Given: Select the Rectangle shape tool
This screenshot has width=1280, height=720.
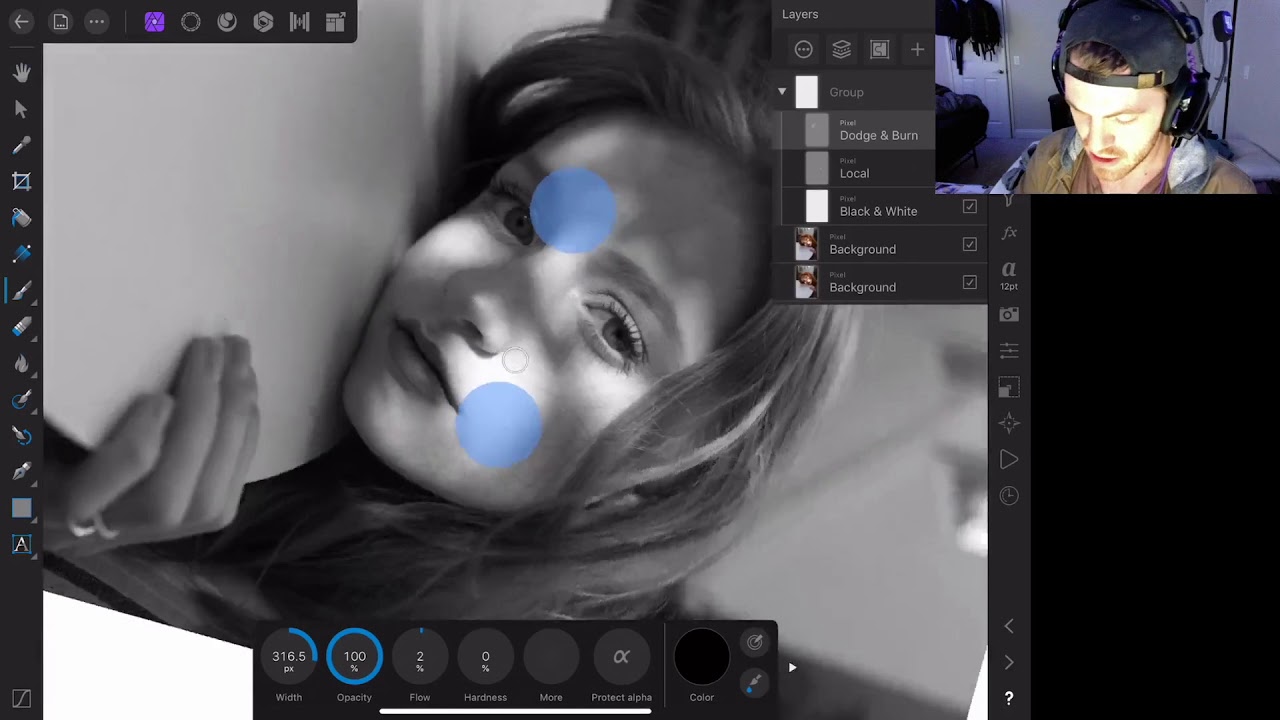Looking at the screenshot, I should pyautogui.click(x=21, y=508).
